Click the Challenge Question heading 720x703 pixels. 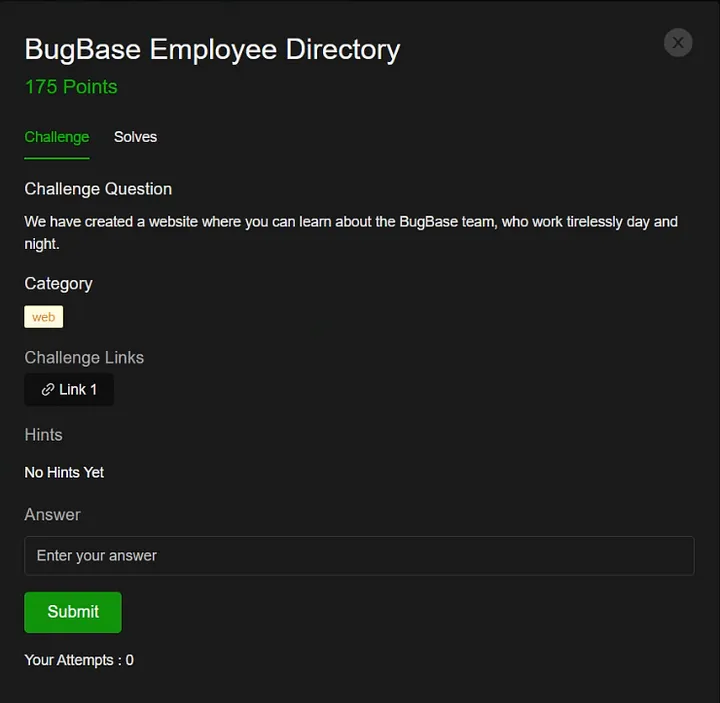click(x=98, y=189)
